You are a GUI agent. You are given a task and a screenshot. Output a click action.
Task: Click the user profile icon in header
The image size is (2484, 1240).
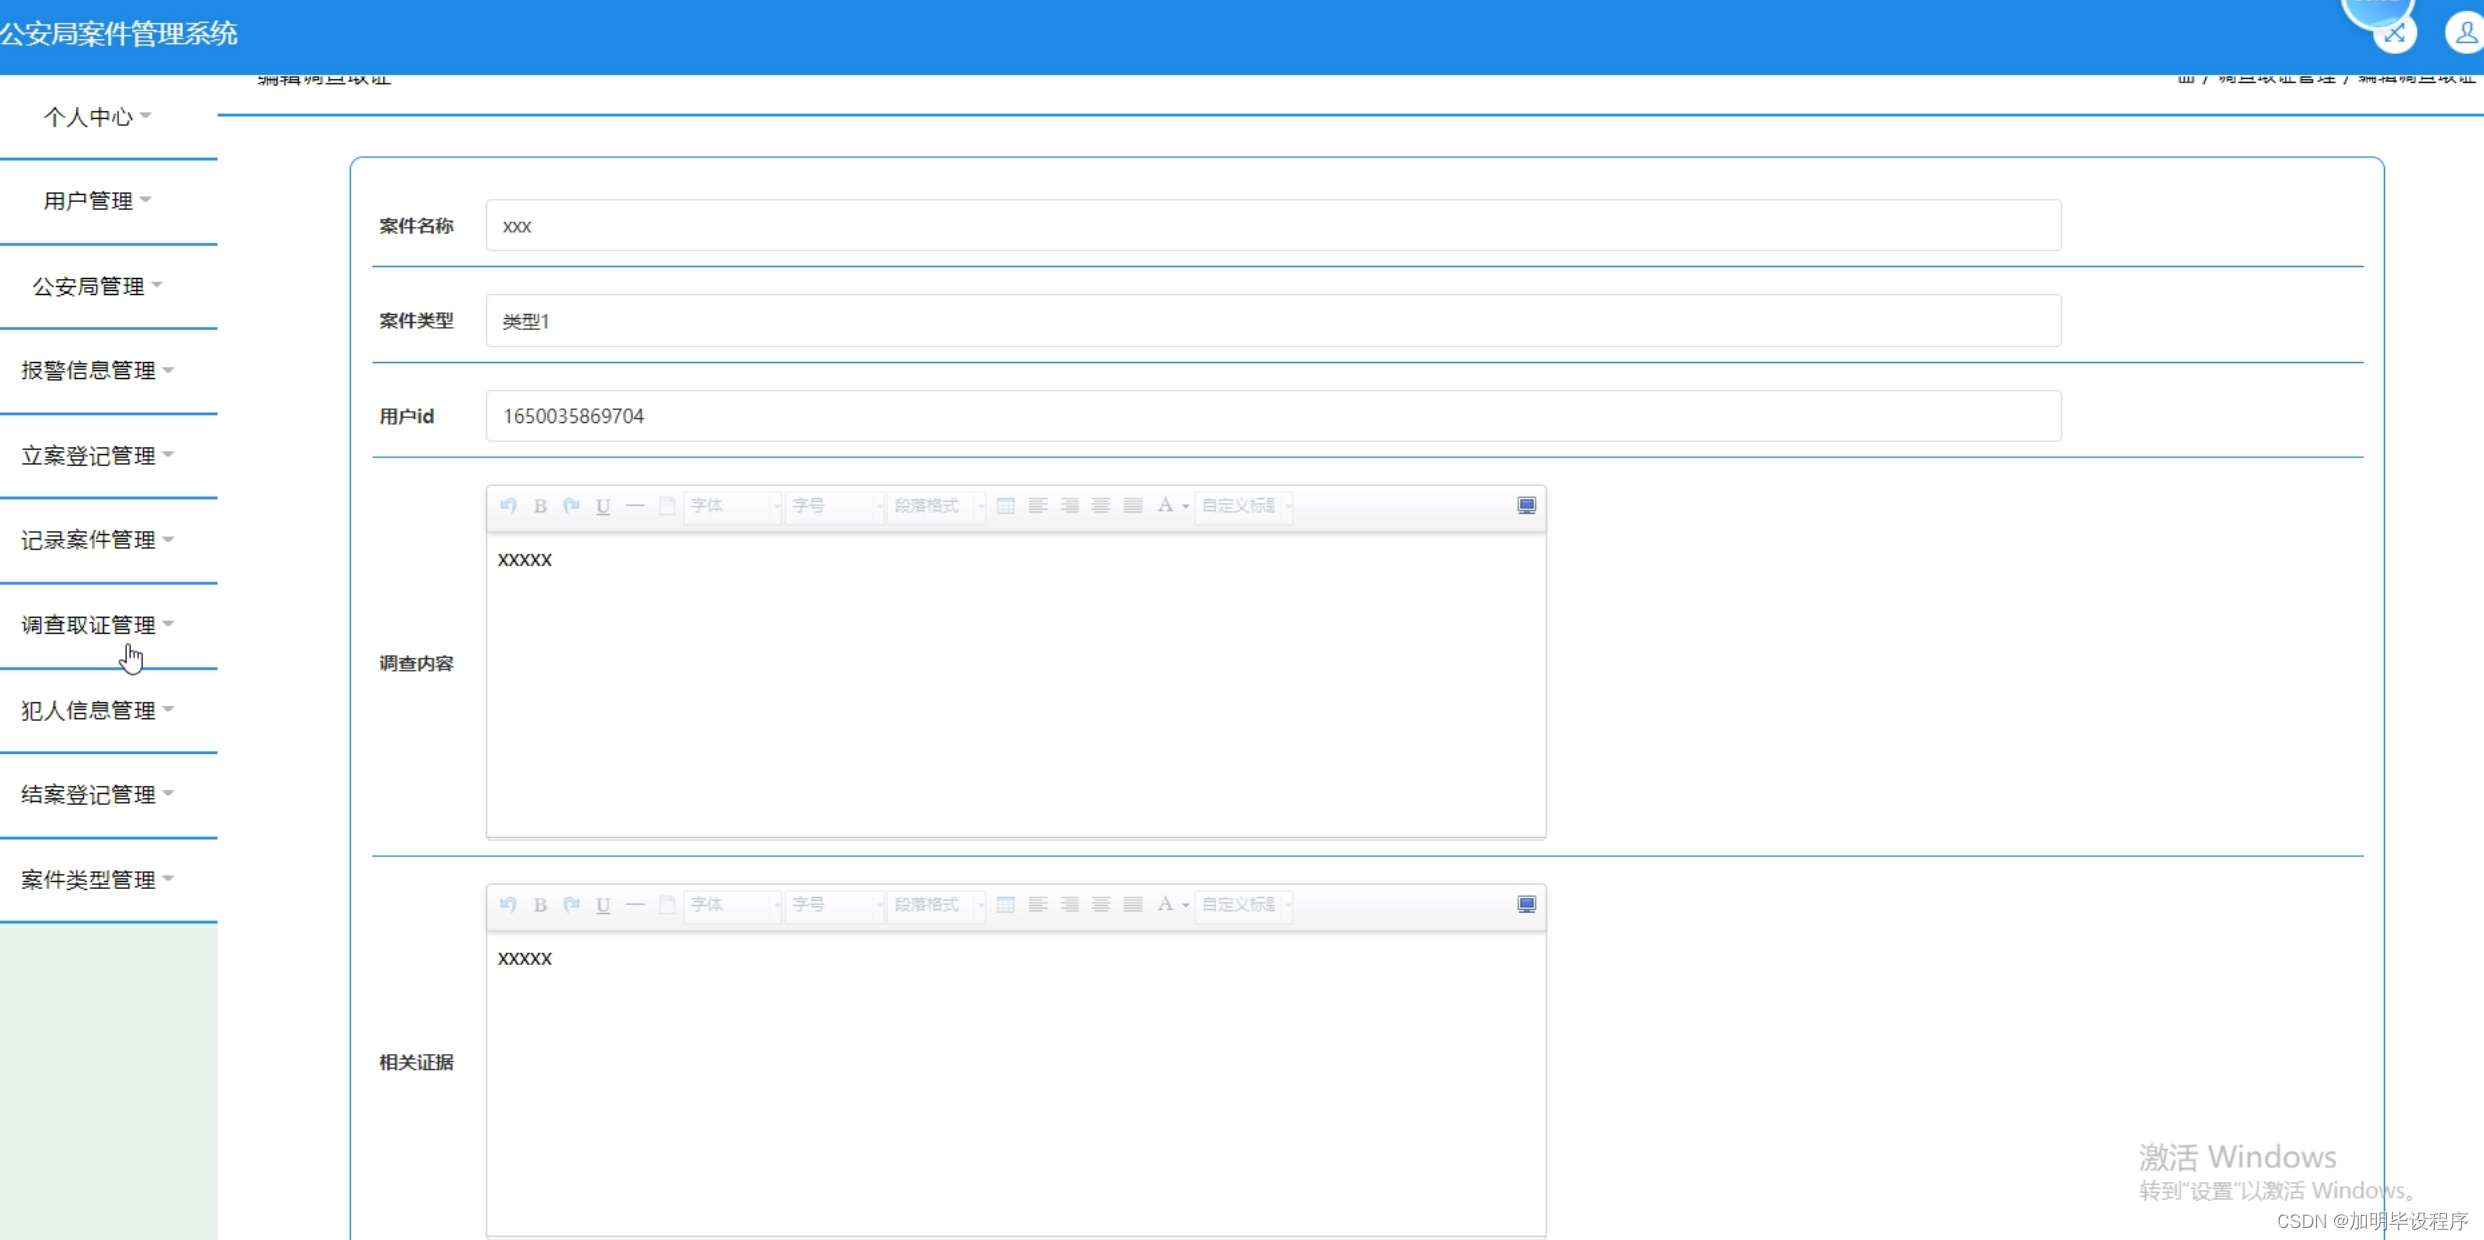pyautogui.click(x=2465, y=33)
